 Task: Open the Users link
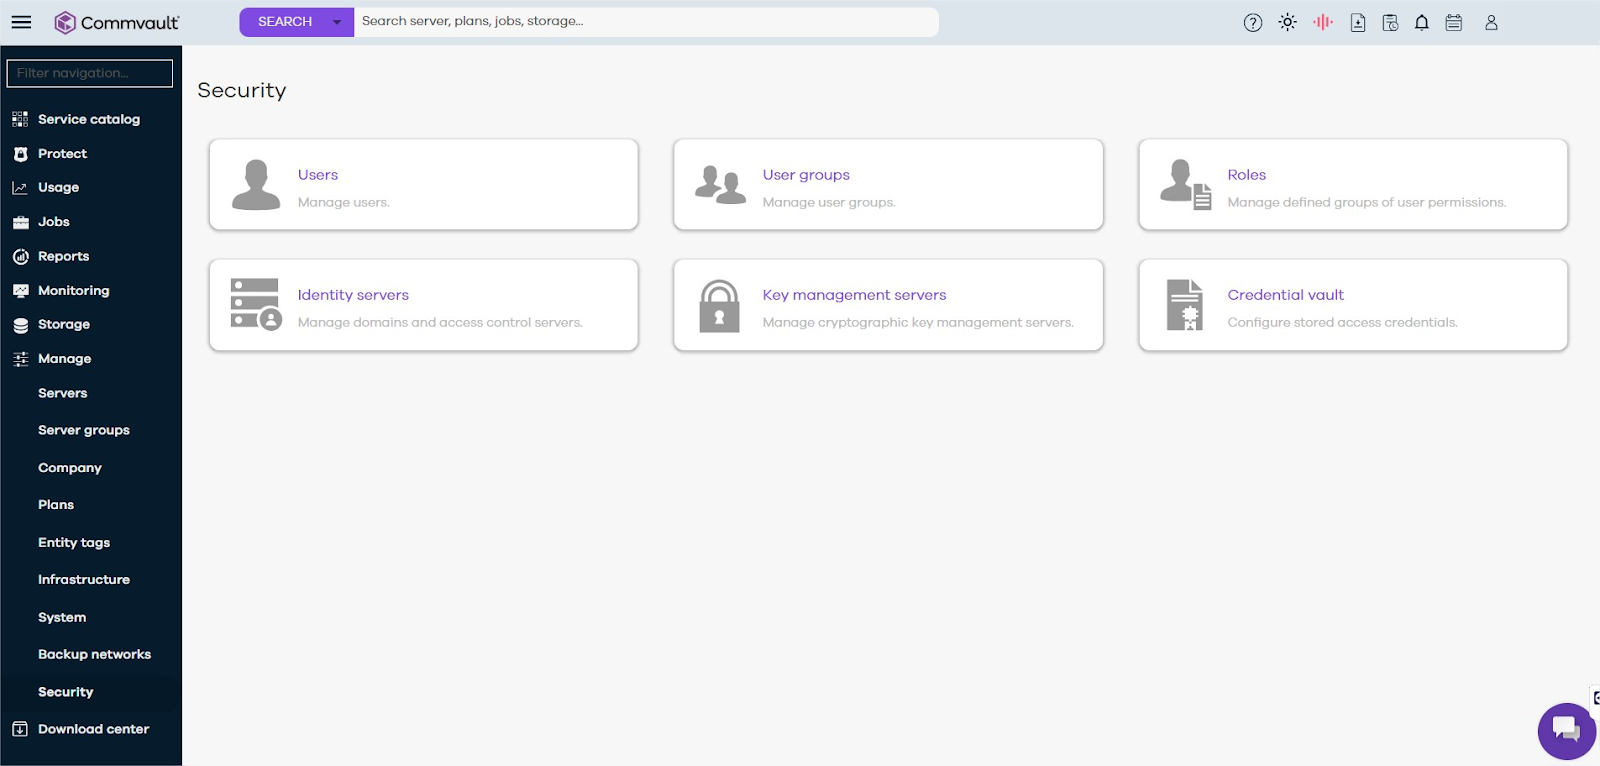click(318, 175)
